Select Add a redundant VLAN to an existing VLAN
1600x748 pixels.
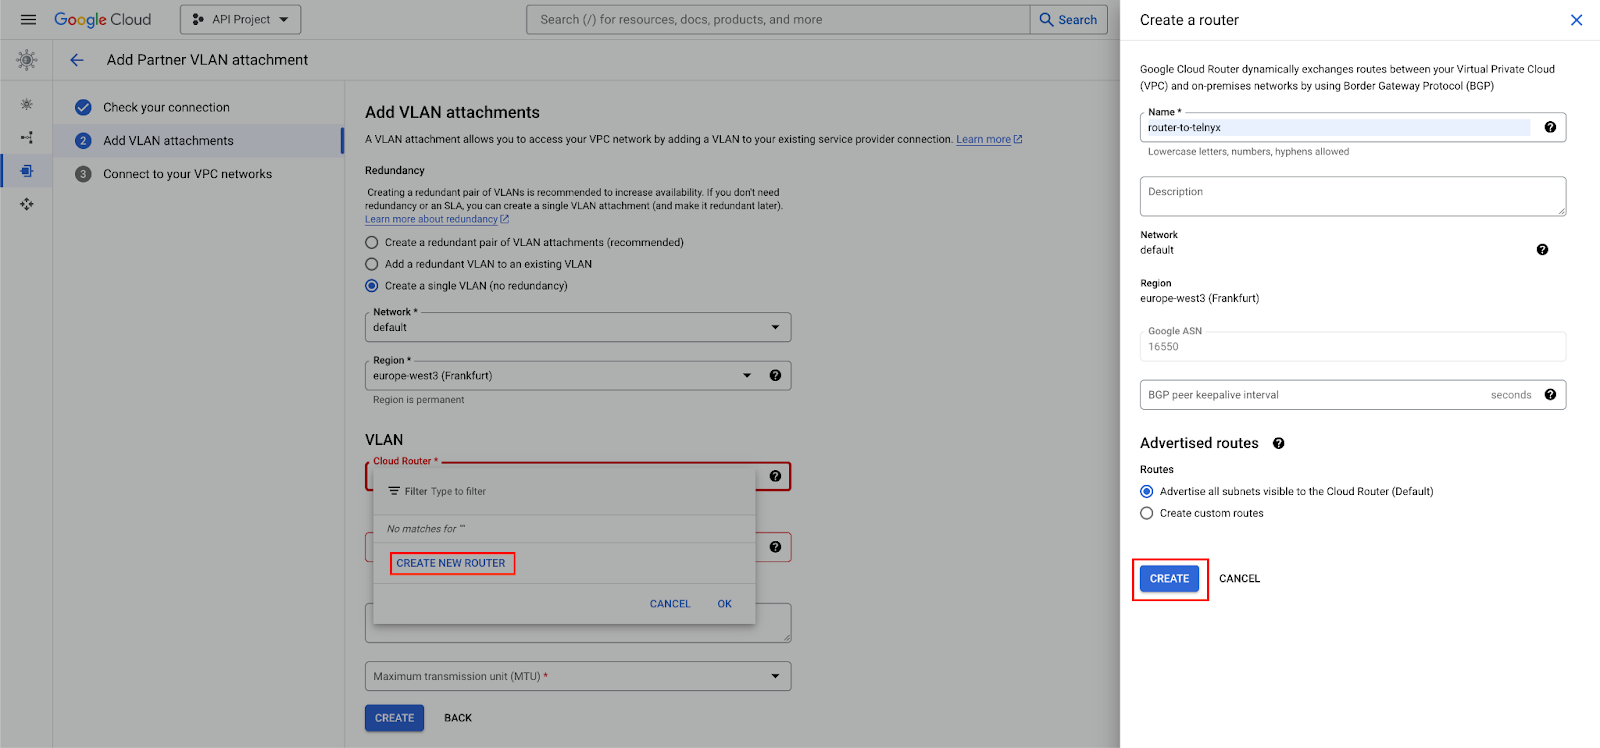(x=372, y=264)
